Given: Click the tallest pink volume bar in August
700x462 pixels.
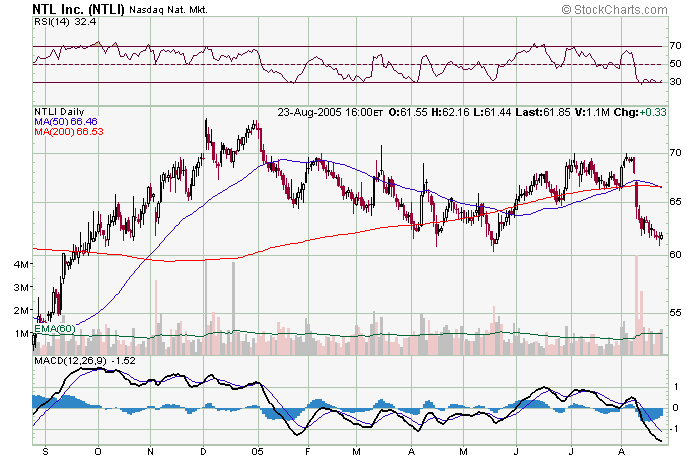Looking at the screenshot, I should click(x=637, y=305).
